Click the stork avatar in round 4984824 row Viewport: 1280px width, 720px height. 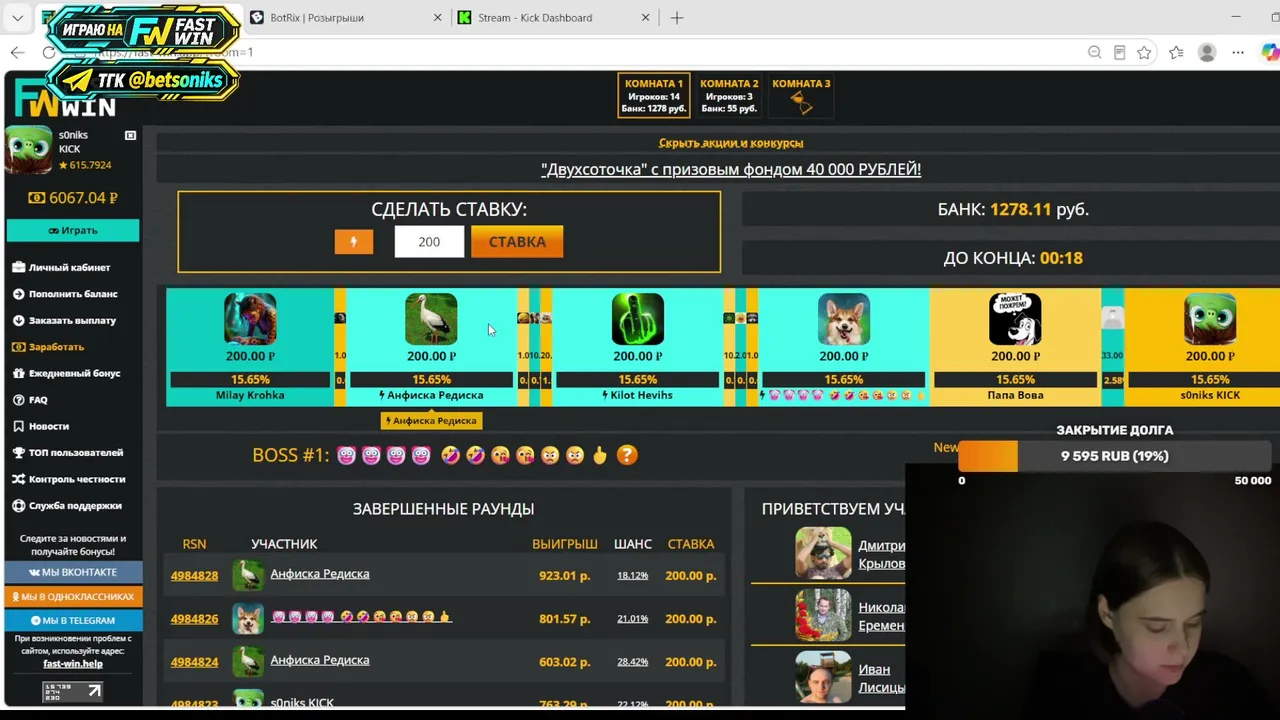248,661
